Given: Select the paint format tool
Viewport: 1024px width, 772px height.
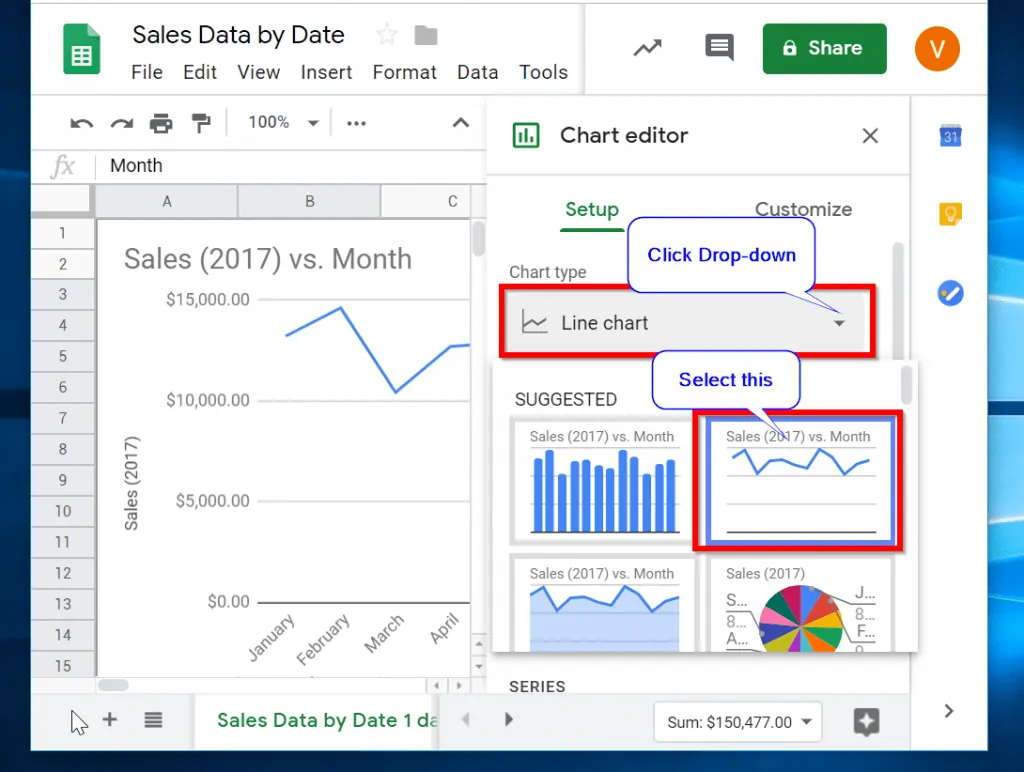Looking at the screenshot, I should click(x=201, y=123).
